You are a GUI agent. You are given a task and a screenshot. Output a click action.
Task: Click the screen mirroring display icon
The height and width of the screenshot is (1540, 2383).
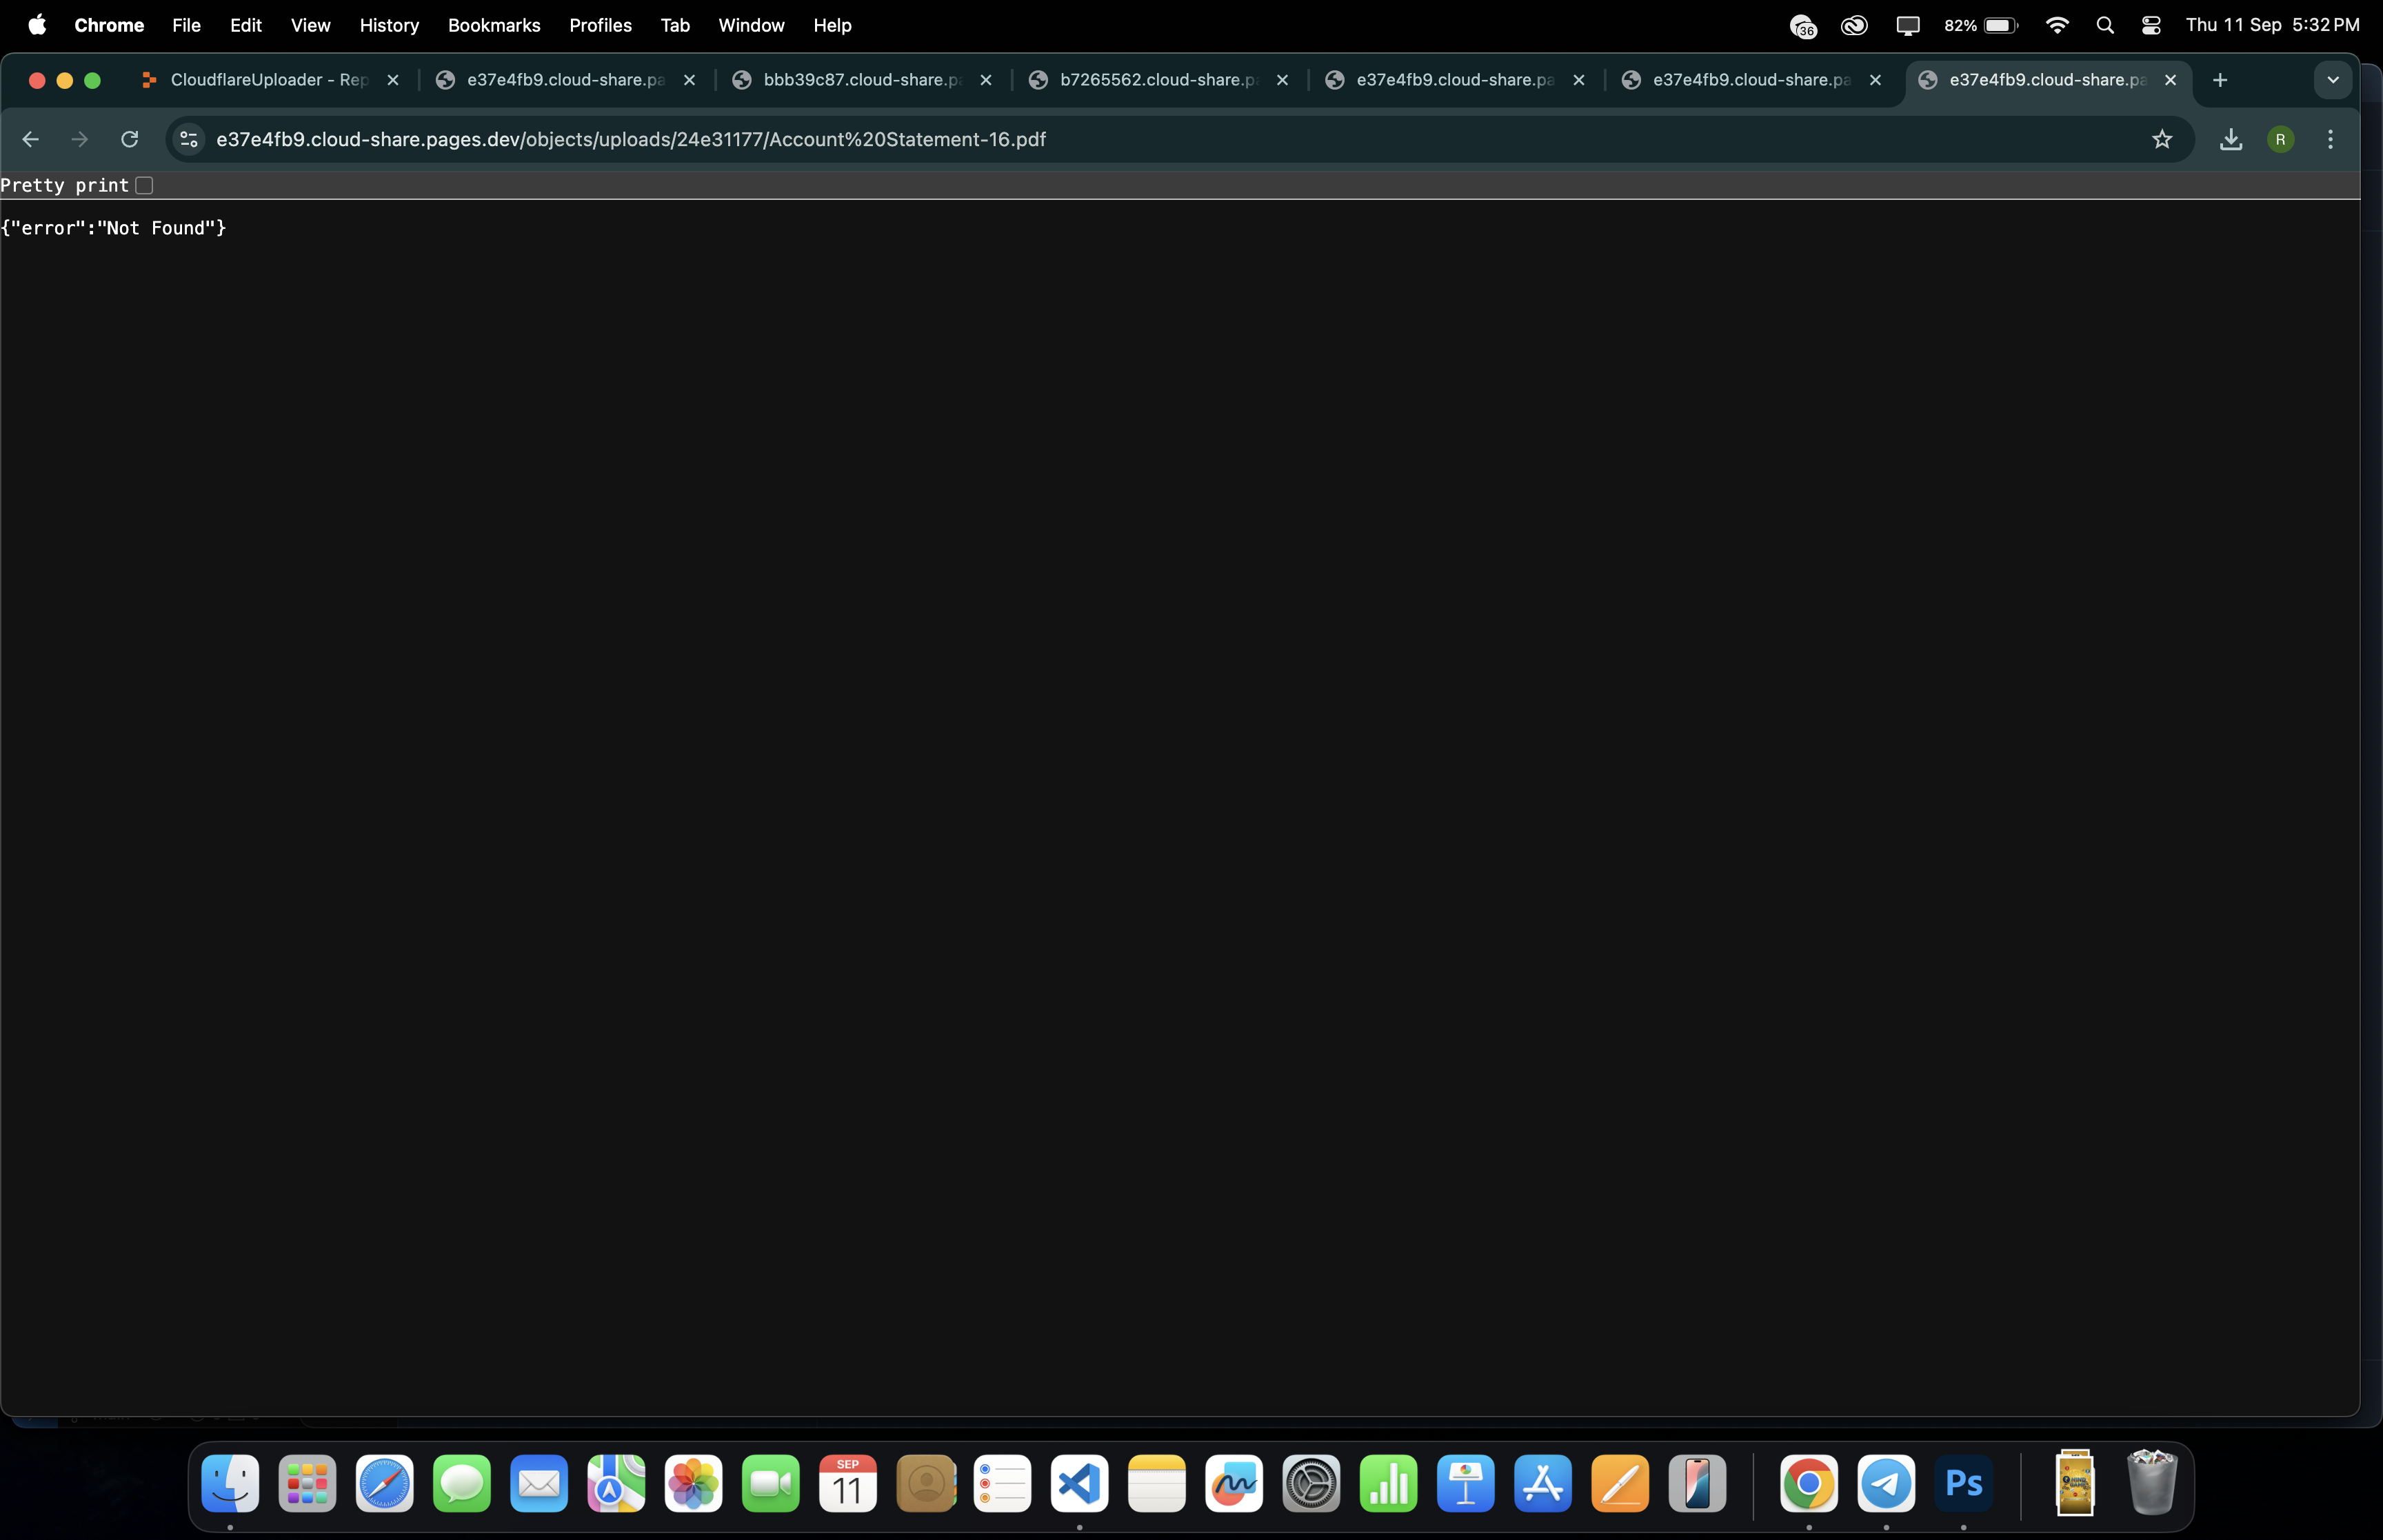tap(1908, 25)
